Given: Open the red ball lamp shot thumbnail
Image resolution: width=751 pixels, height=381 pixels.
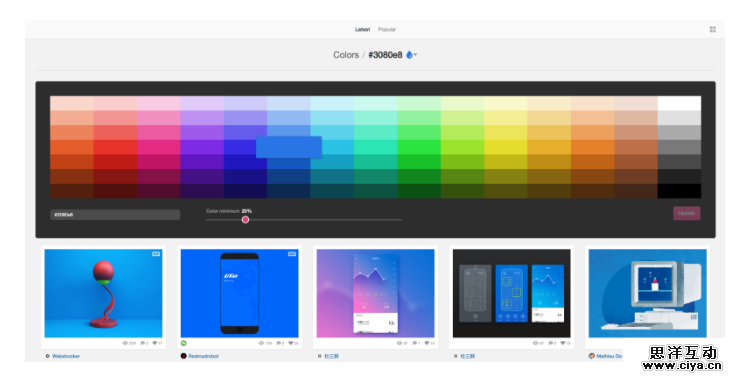Looking at the screenshot, I should tap(103, 293).
